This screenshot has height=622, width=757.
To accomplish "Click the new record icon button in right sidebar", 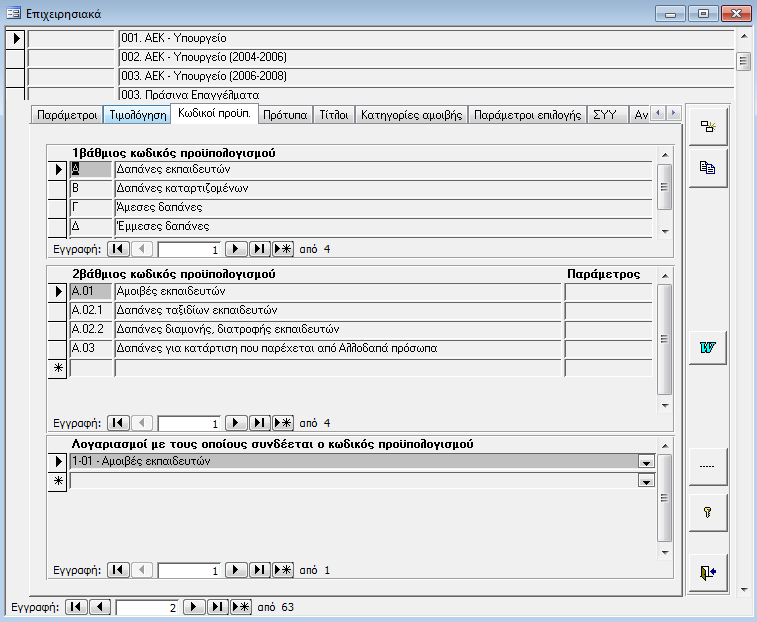I will [708, 127].
